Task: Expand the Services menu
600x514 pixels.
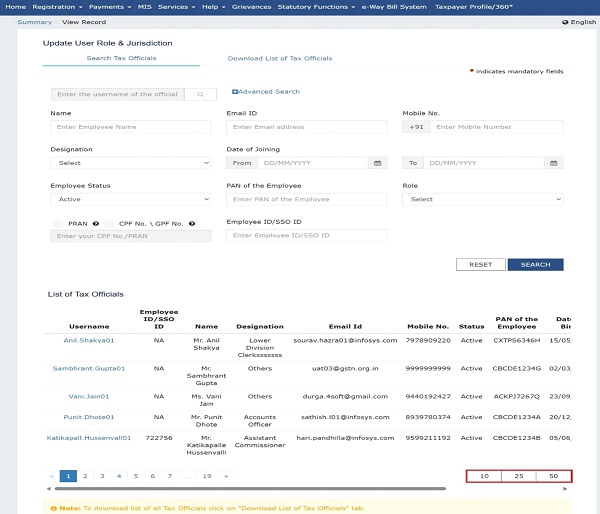Action: click(x=176, y=7)
